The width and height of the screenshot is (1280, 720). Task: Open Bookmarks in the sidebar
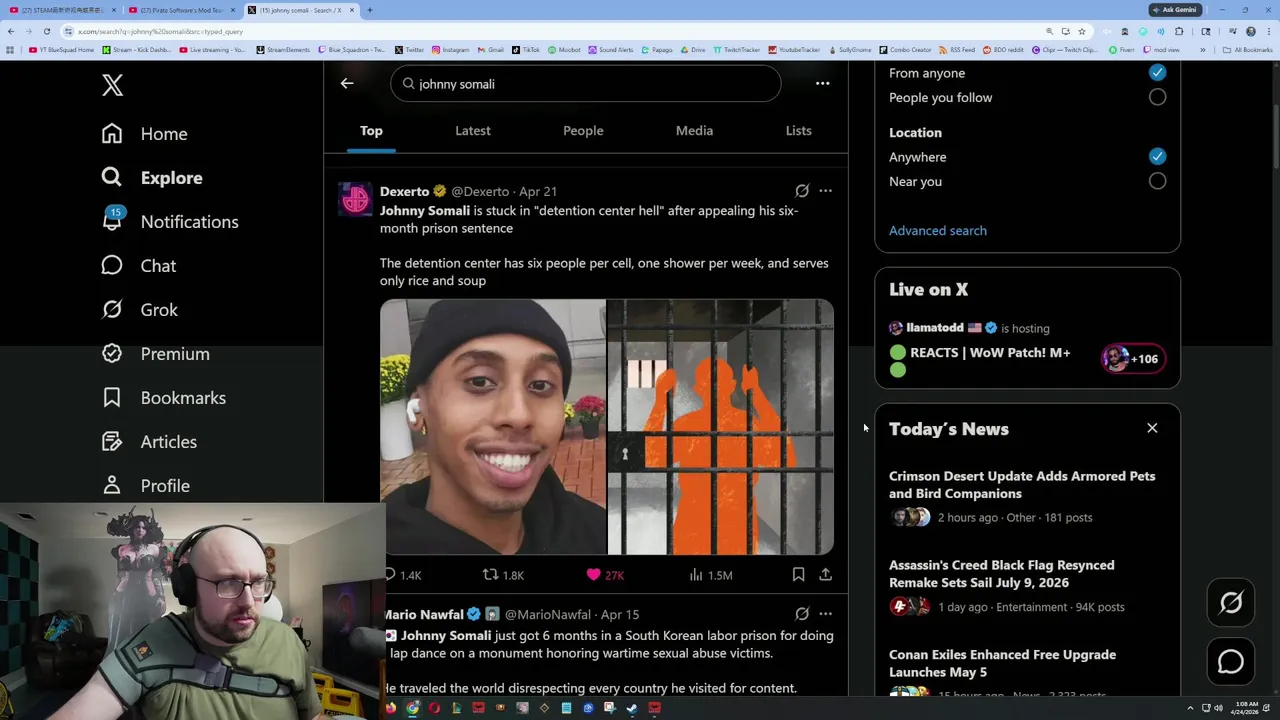click(x=164, y=398)
